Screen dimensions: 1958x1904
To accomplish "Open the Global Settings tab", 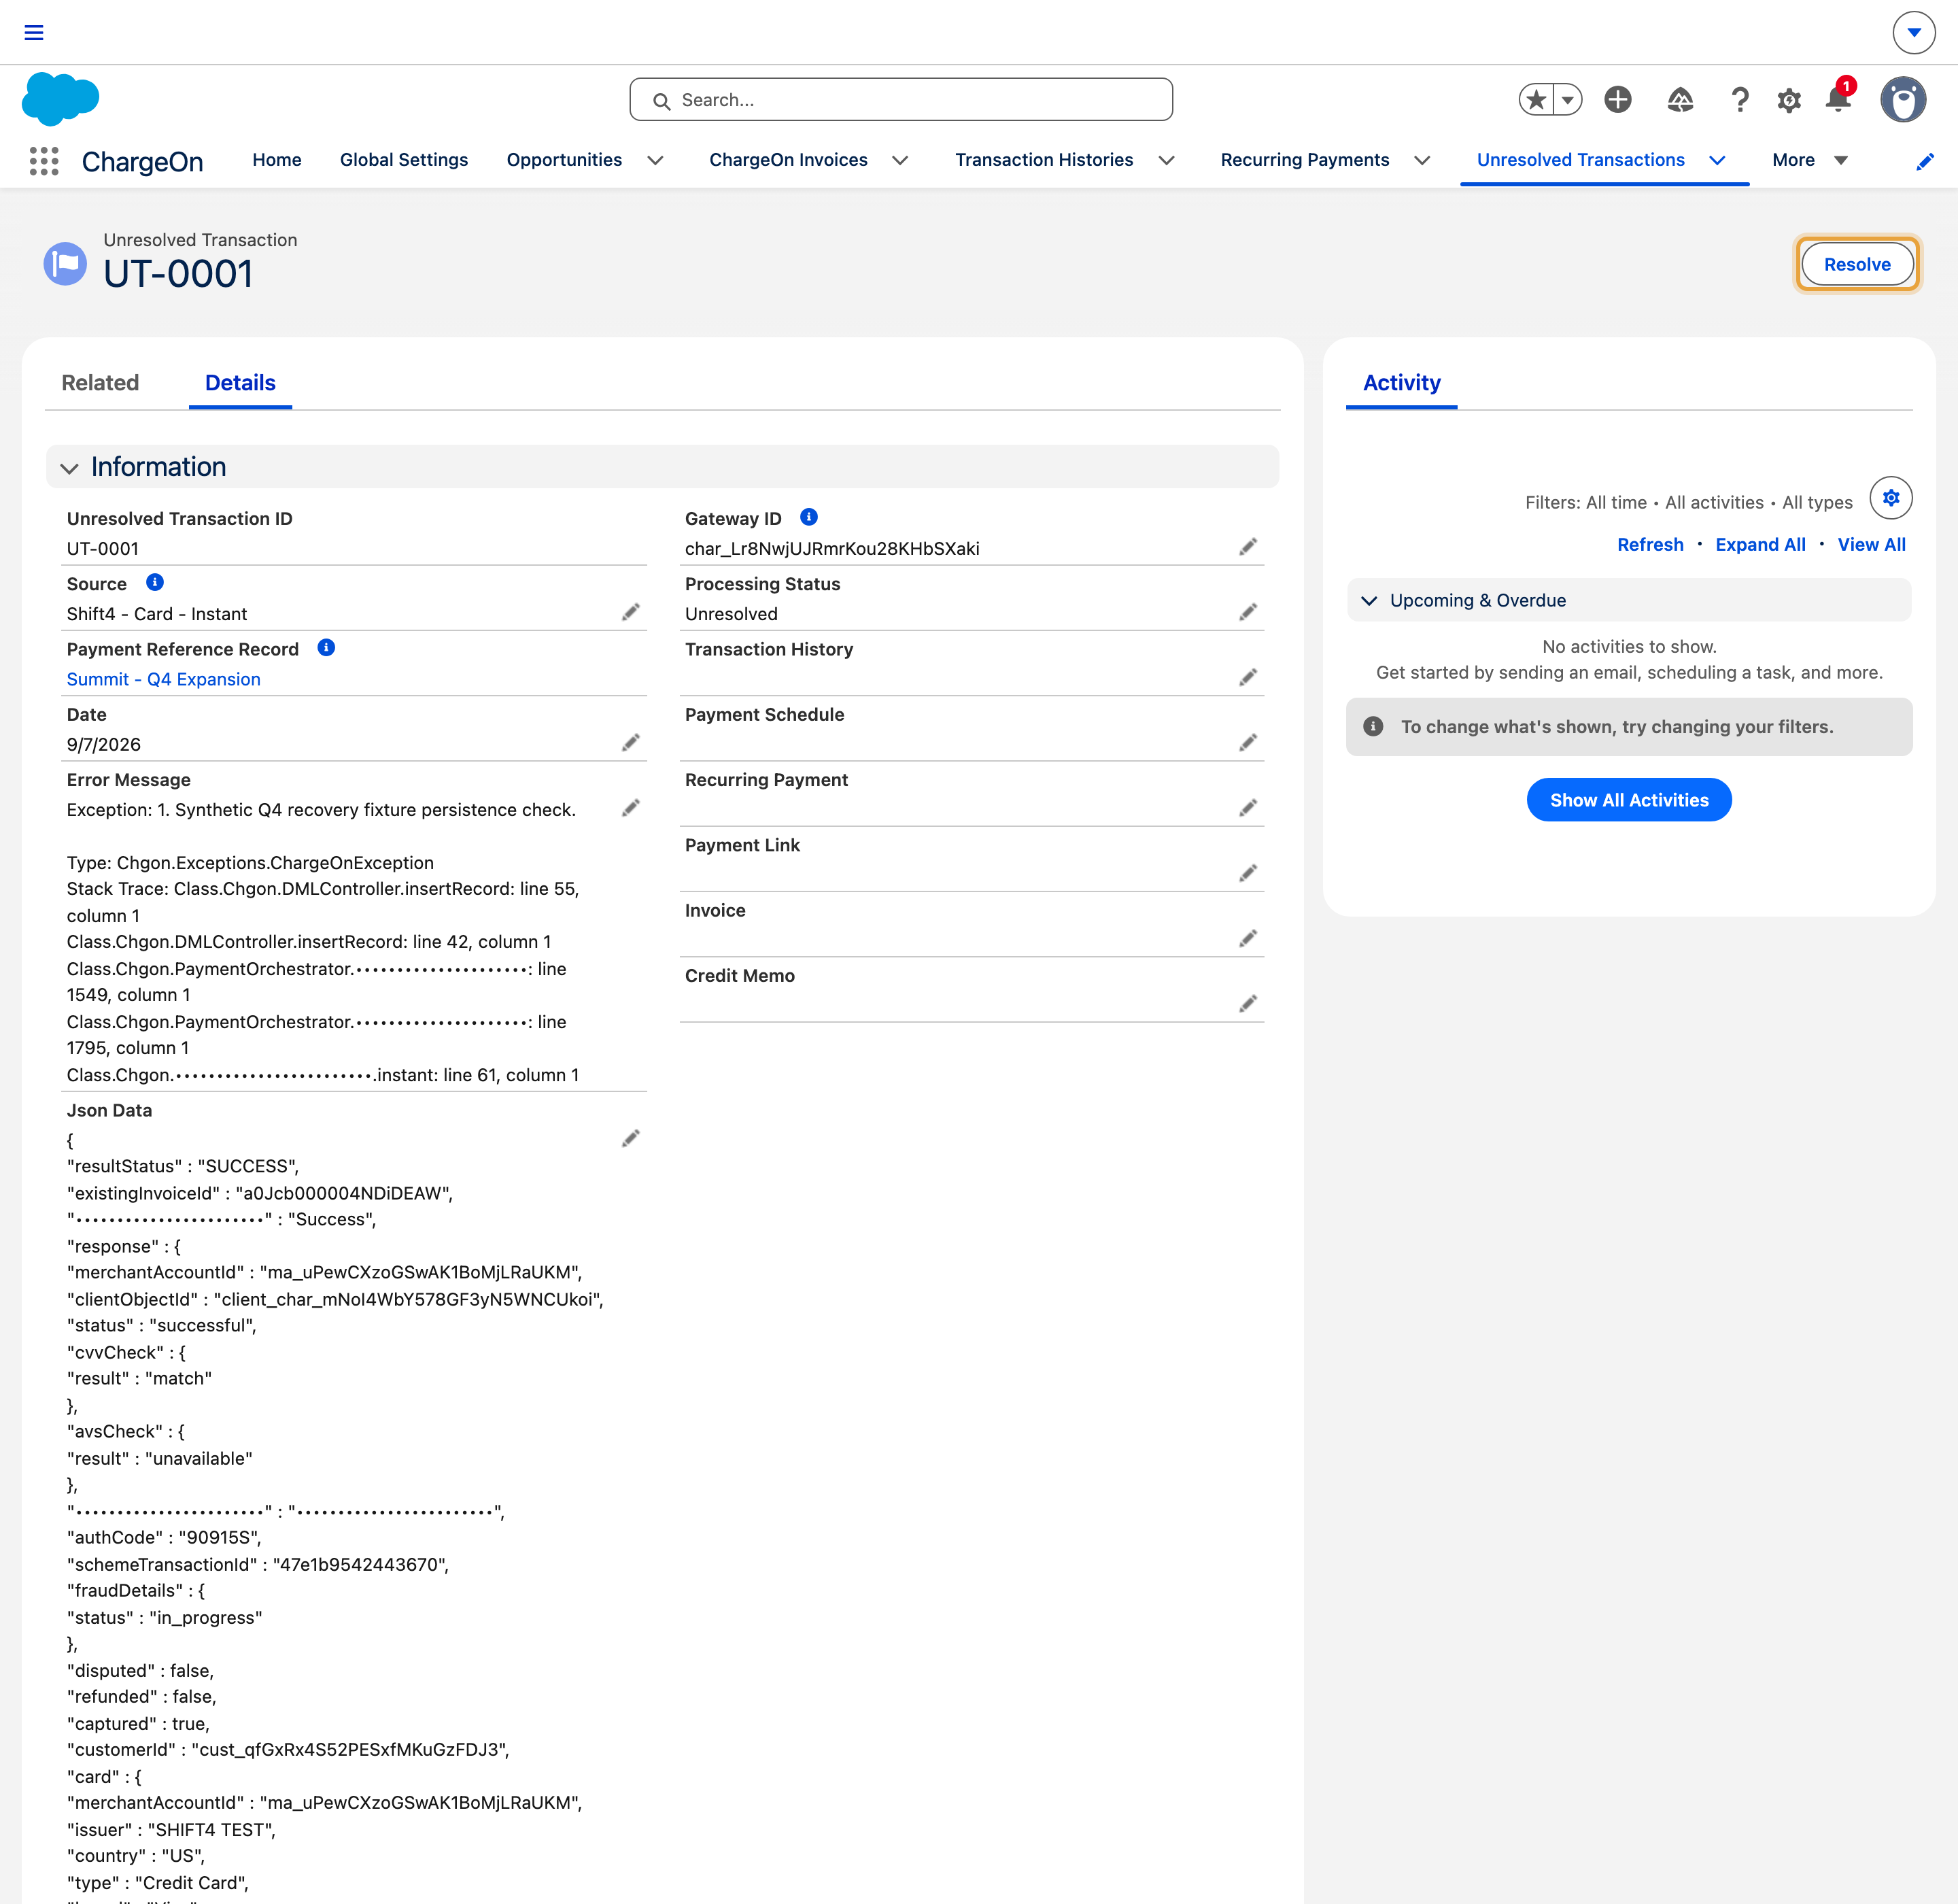I will (x=404, y=160).
